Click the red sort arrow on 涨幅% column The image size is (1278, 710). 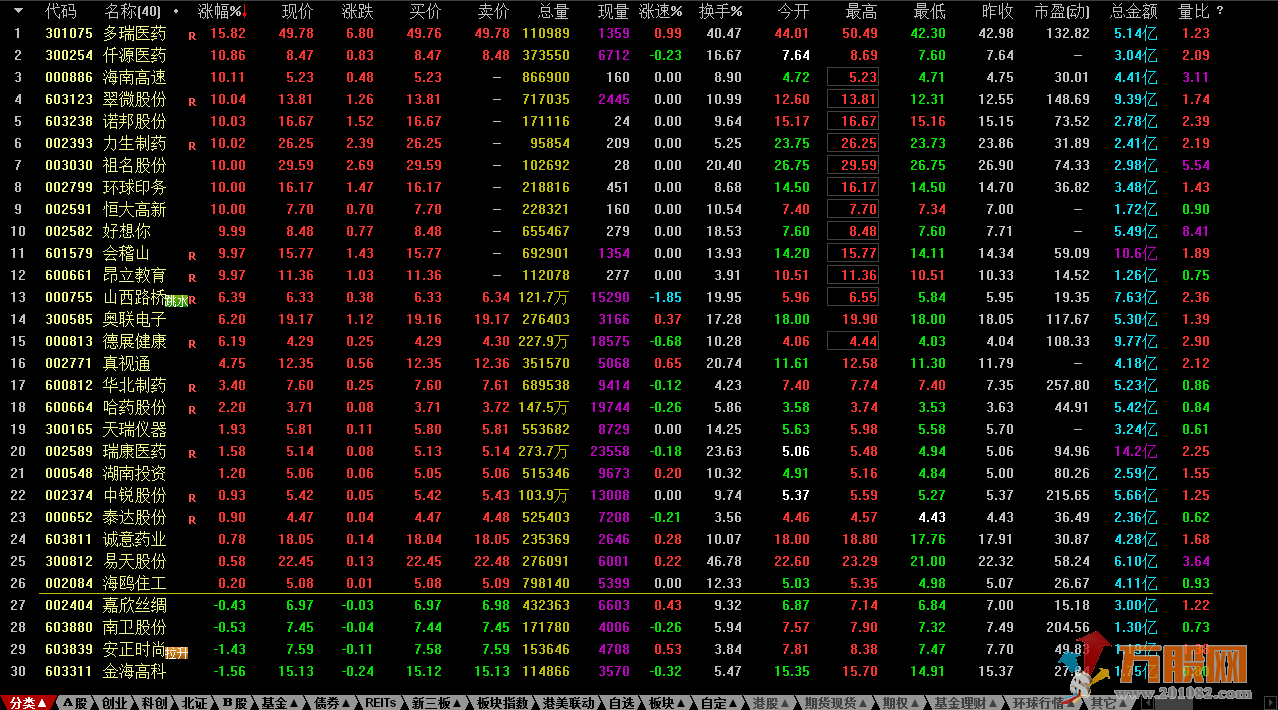(x=245, y=12)
